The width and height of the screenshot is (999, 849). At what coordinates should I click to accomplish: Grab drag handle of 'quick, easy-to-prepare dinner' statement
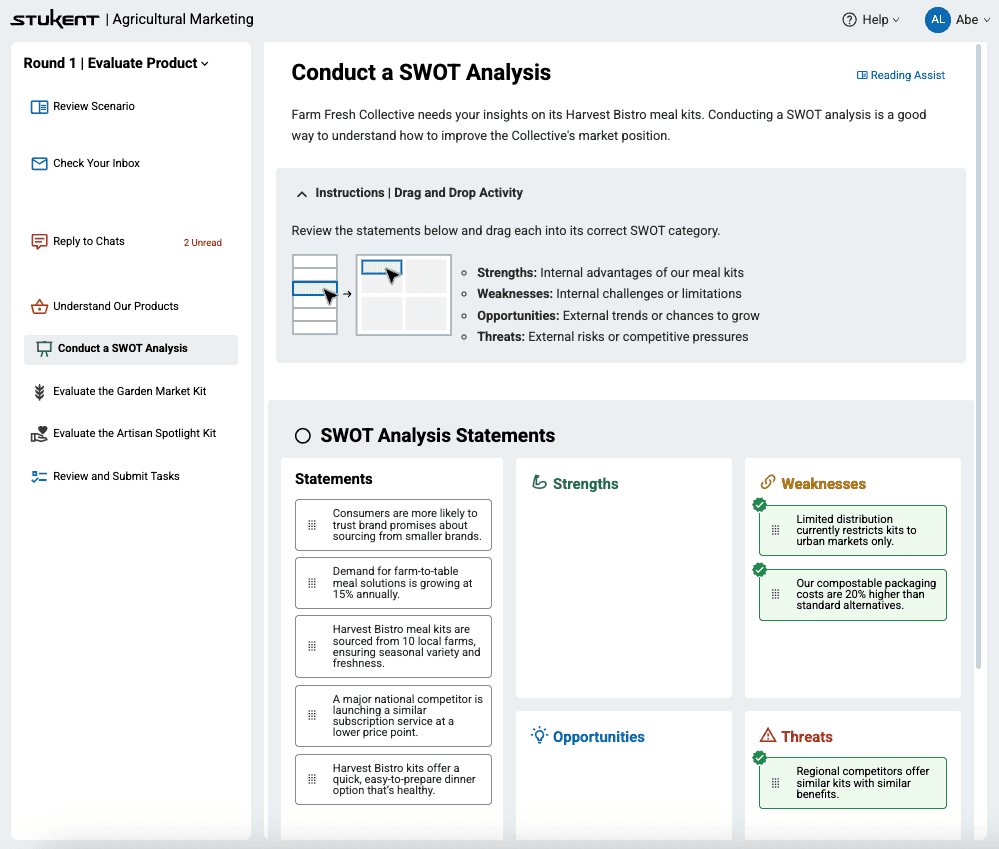[x=312, y=779]
